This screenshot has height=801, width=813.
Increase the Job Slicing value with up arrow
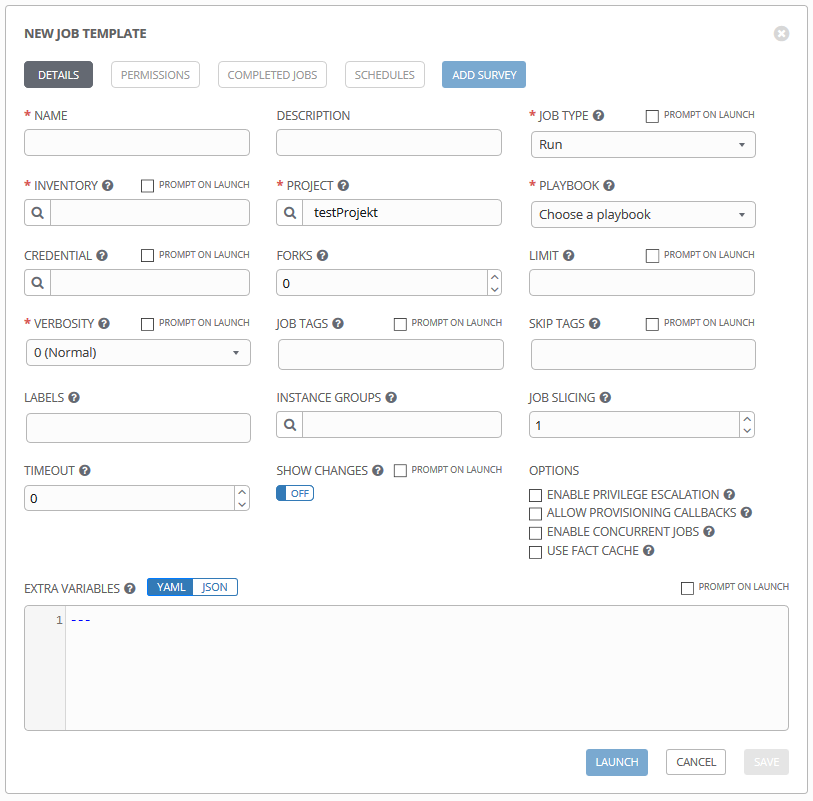(747, 419)
